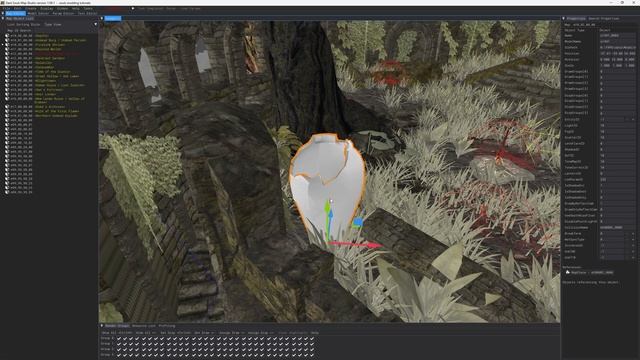Switch to the Model Editor tab
This screenshot has width=640, height=360.
pos(38,13)
